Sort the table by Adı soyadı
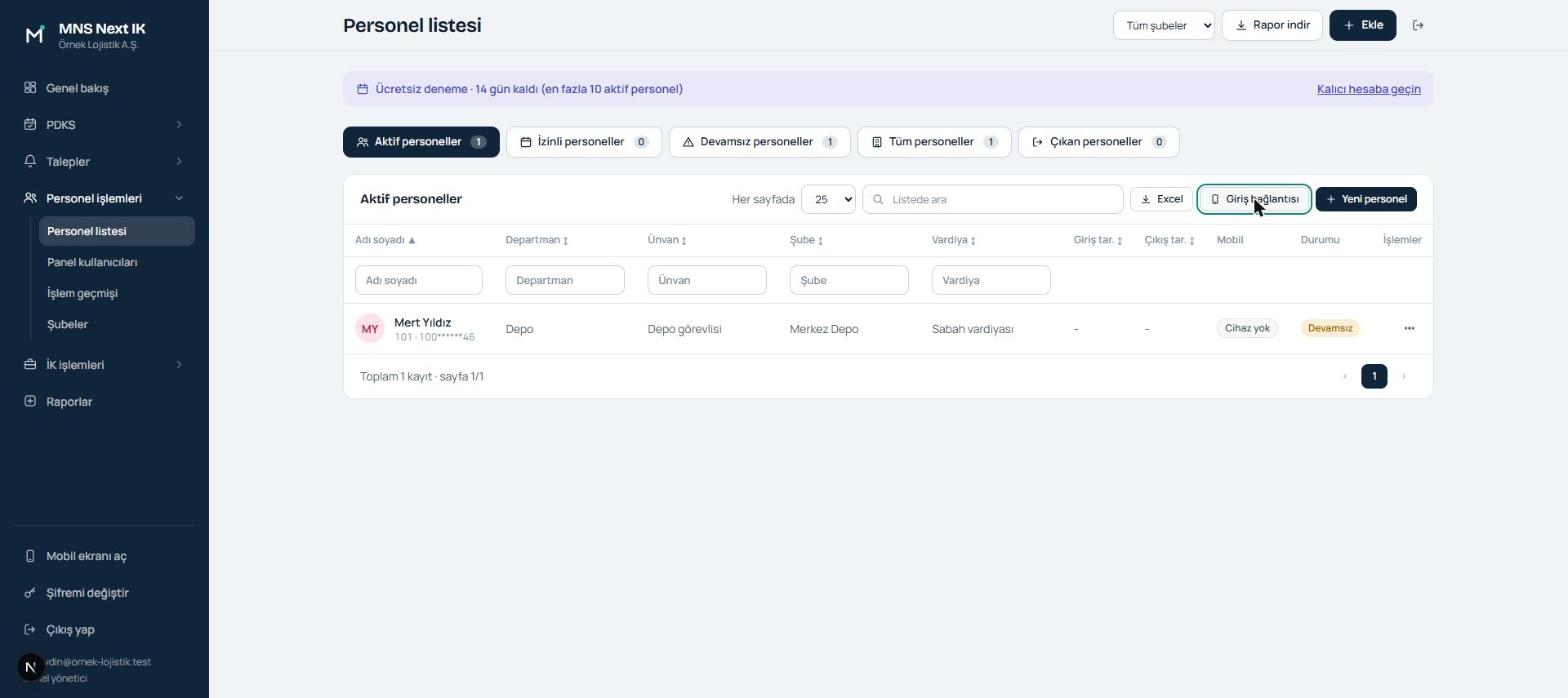 pos(385,240)
